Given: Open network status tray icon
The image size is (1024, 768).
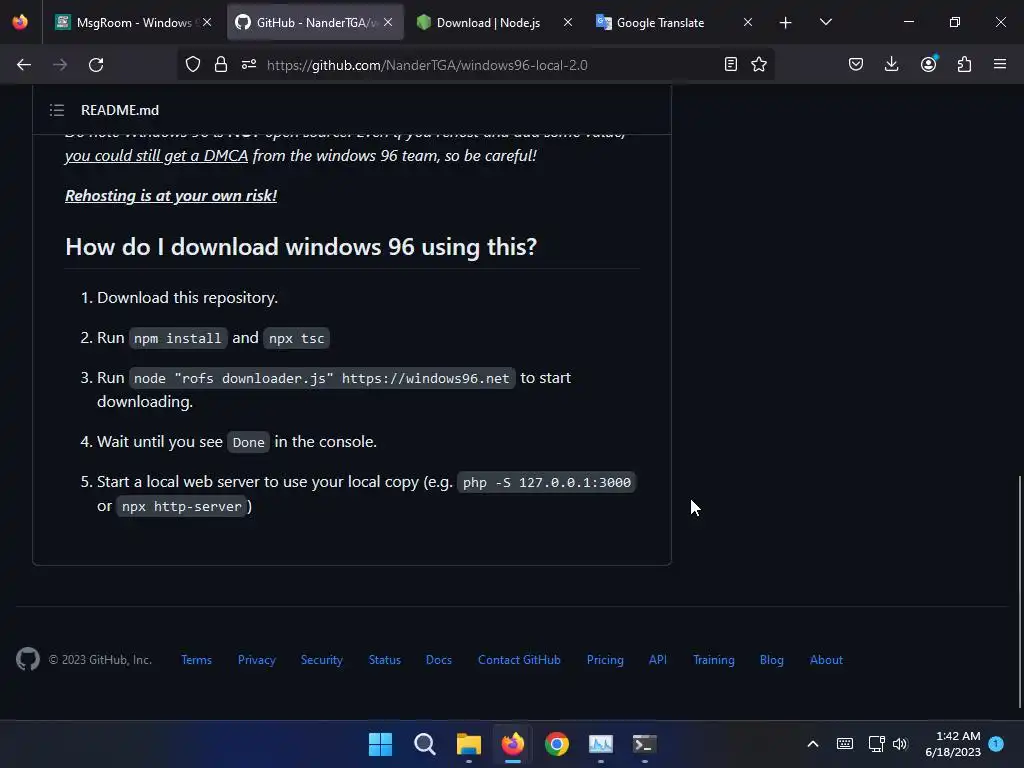Looking at the screenshot, I should [876, 744].
